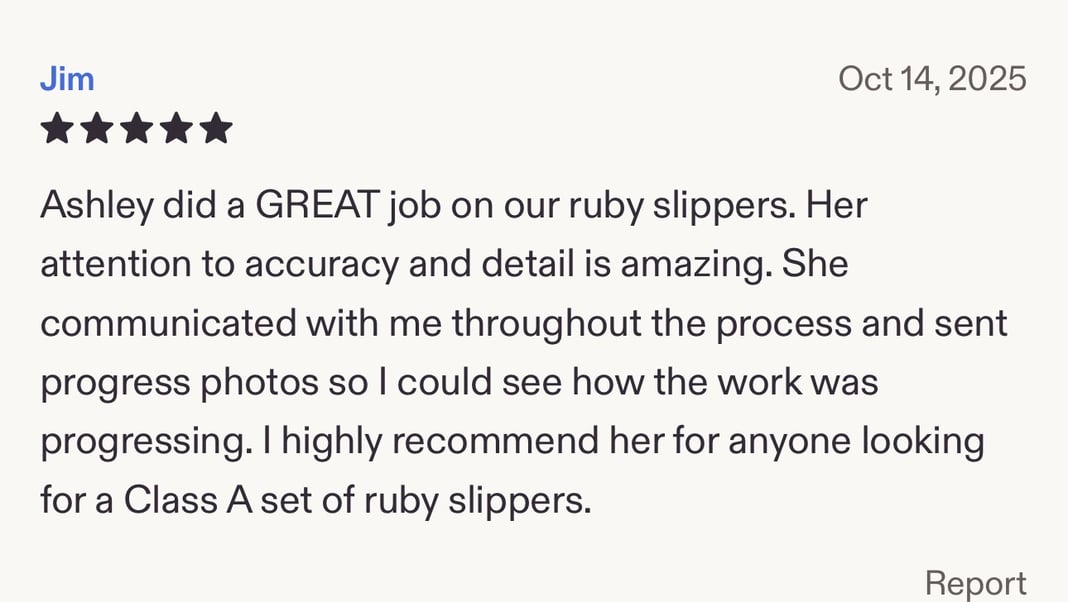Select the third rating star

[x=136, y=128]
